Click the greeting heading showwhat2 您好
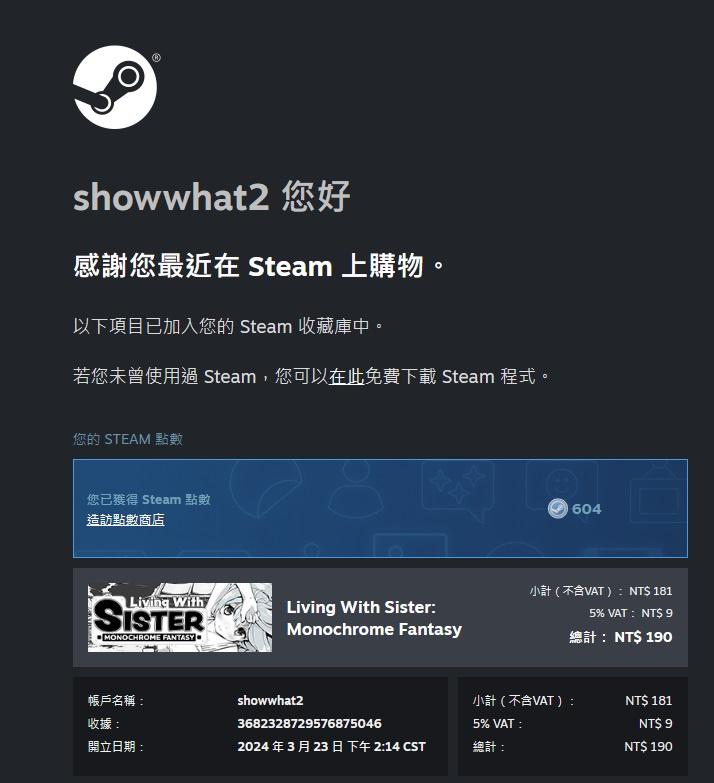Image resolution: width=714 pixels, height=783 pixels. (x=211, y=197)
